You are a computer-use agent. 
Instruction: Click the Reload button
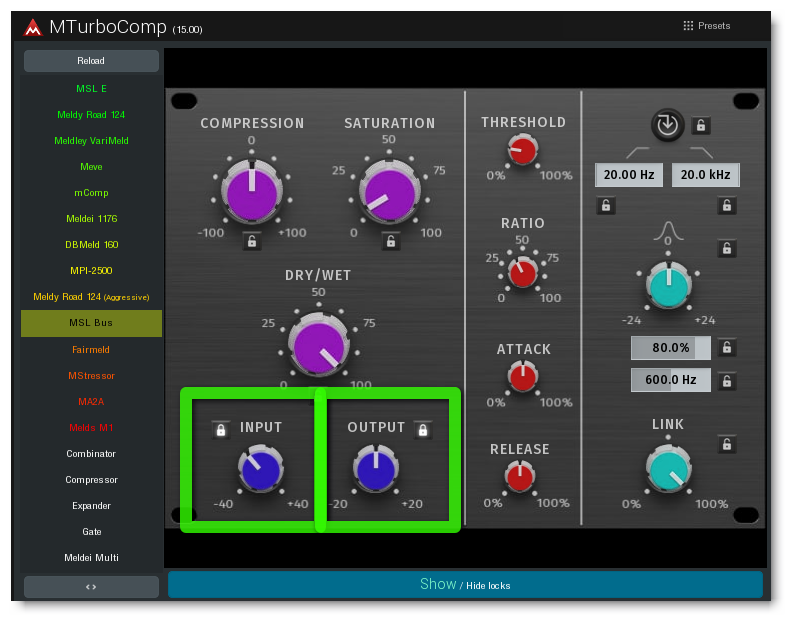(x=91, y=61)
